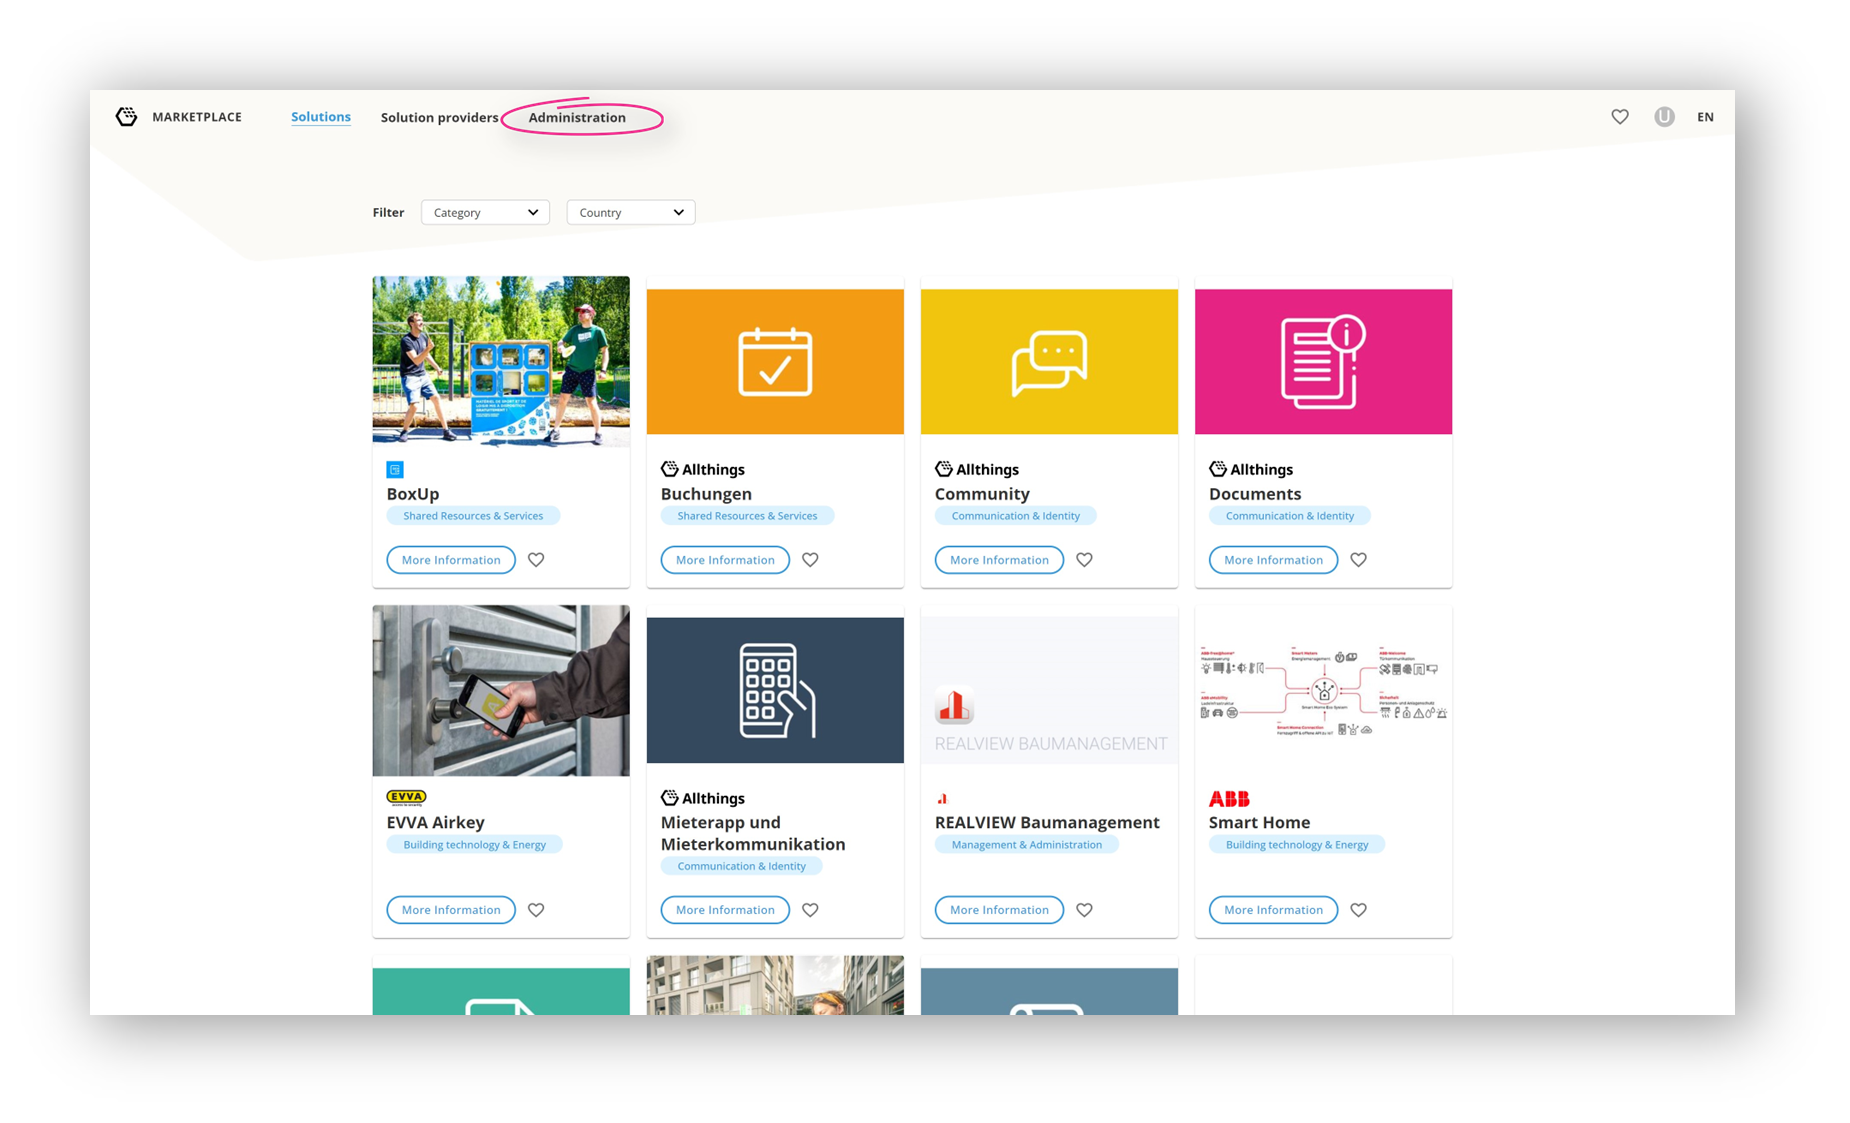Image resolution: width=1850 pixels, height=1123 pixels.
Task: Open the REALVIEW Baumanagement banner image
Action: [1049, 690]
